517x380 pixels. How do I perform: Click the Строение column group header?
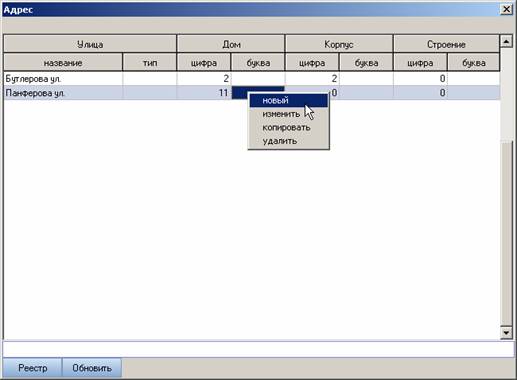click(x=446, y=44)
